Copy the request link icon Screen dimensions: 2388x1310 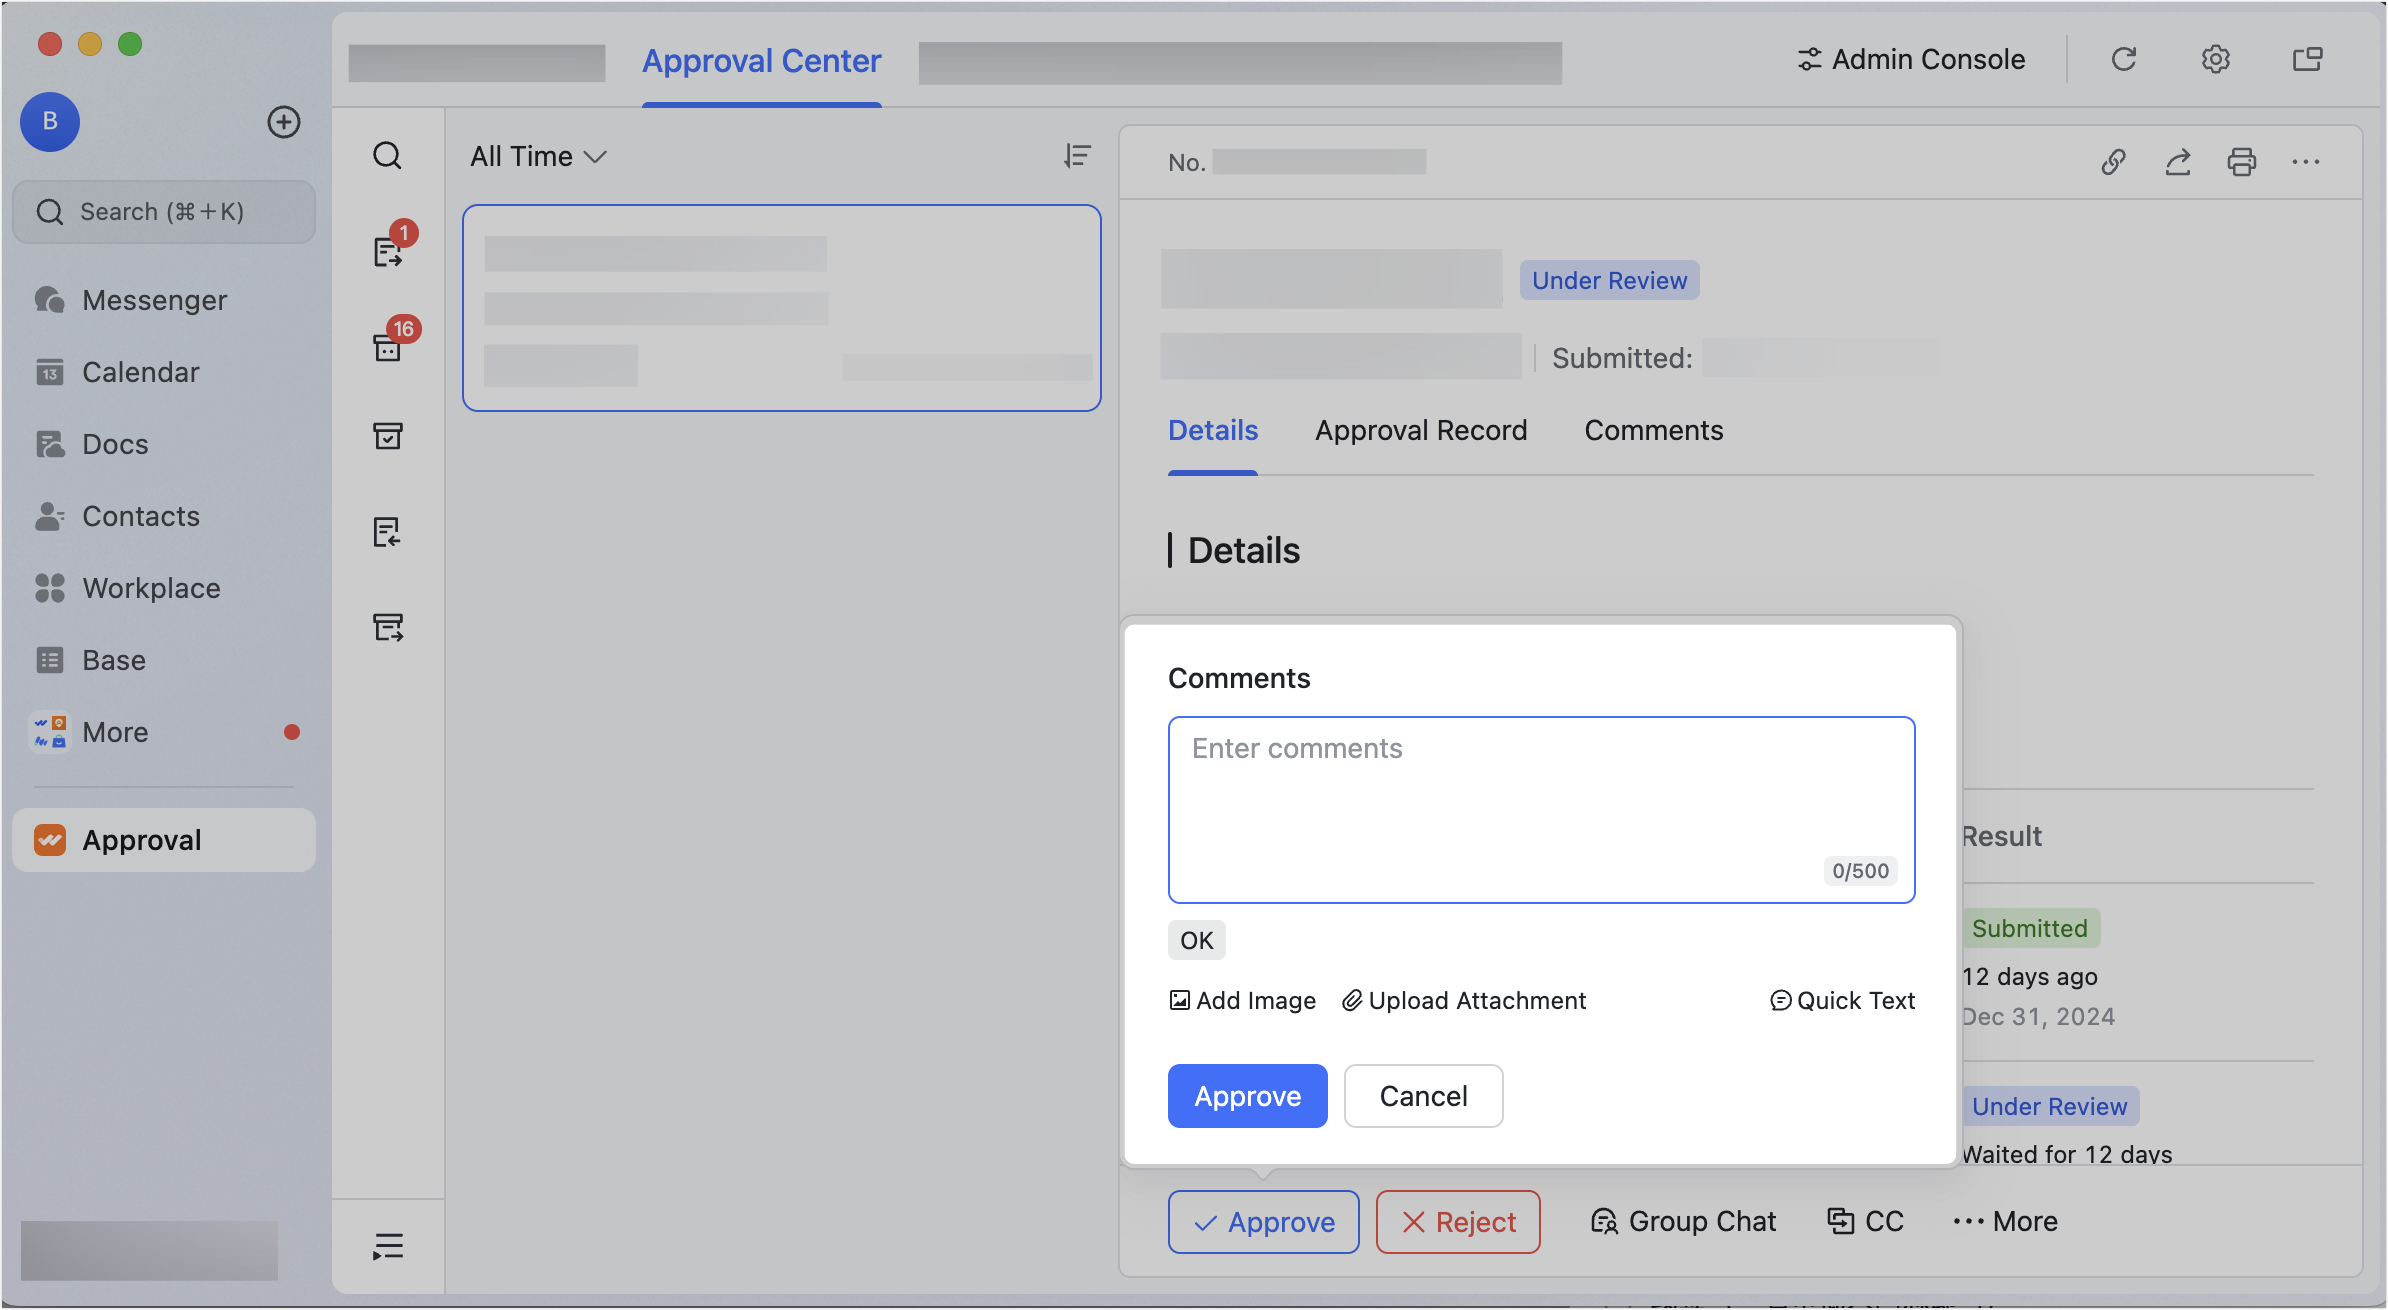tap(2113, 162)
